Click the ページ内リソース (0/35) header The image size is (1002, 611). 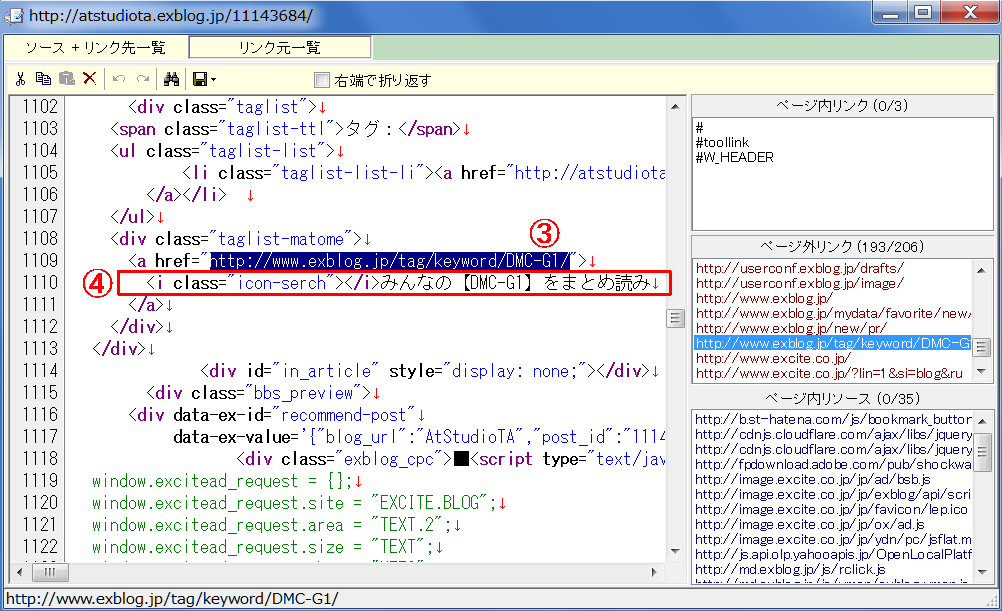click(842, 399)
